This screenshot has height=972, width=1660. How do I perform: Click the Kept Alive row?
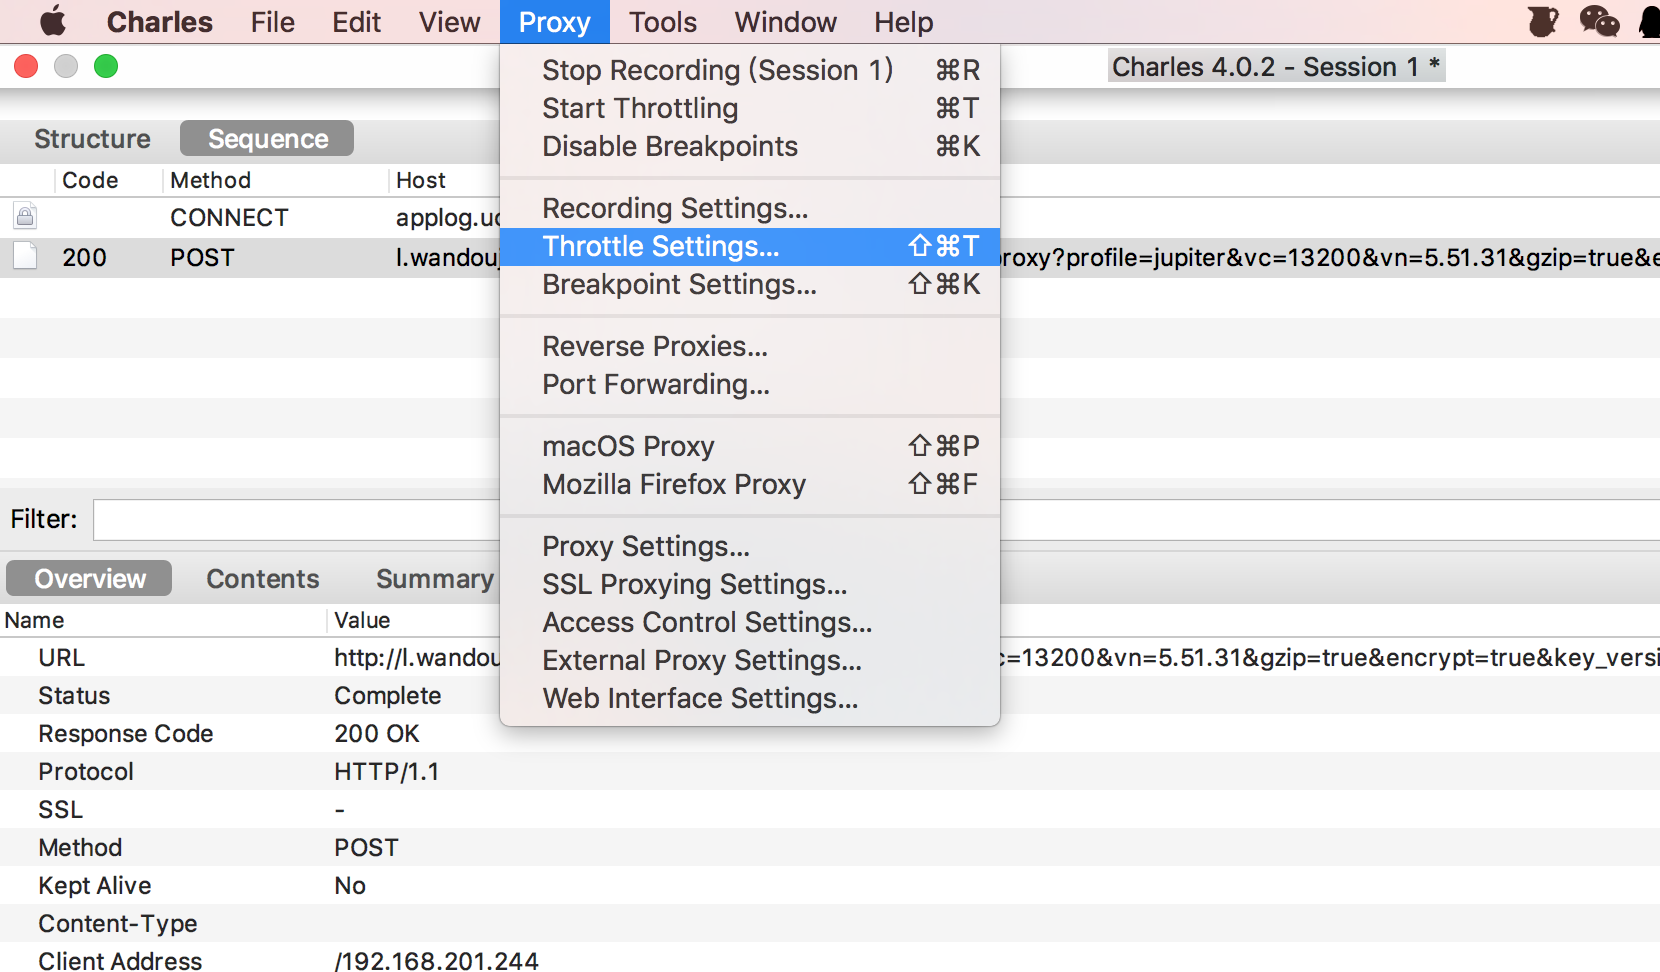(830, 885)
